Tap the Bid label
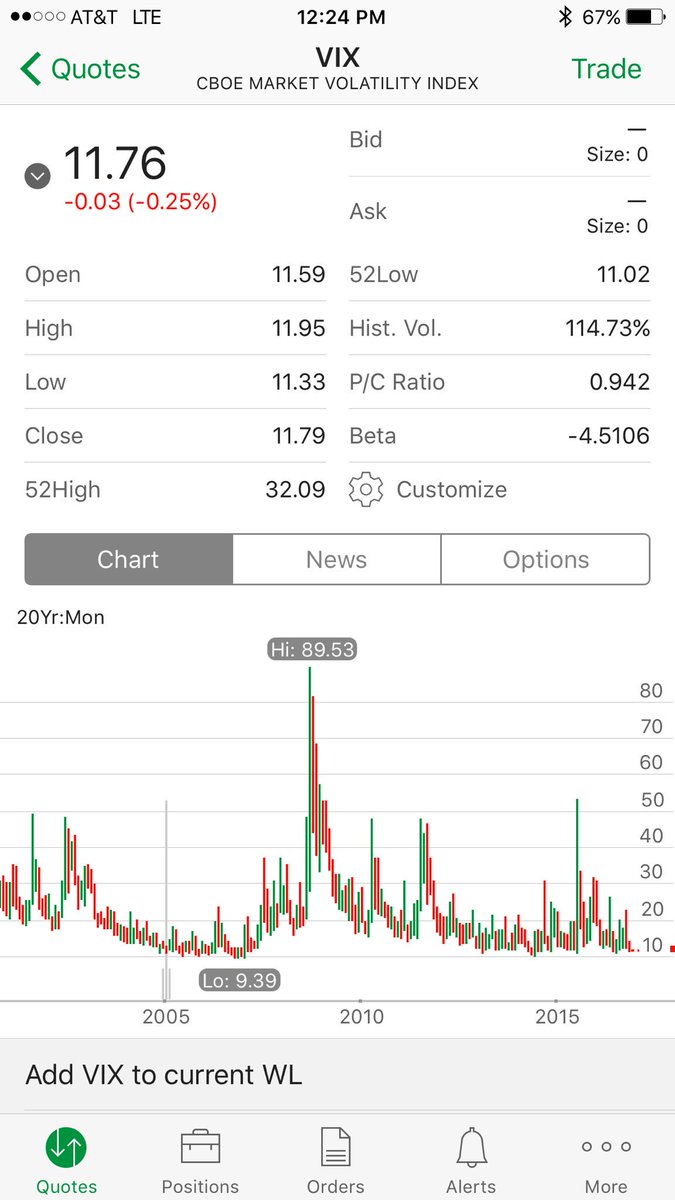Image resolution: width=675 pixels, height=1200 pixels. pyautogui.click(x=365, y=140)
